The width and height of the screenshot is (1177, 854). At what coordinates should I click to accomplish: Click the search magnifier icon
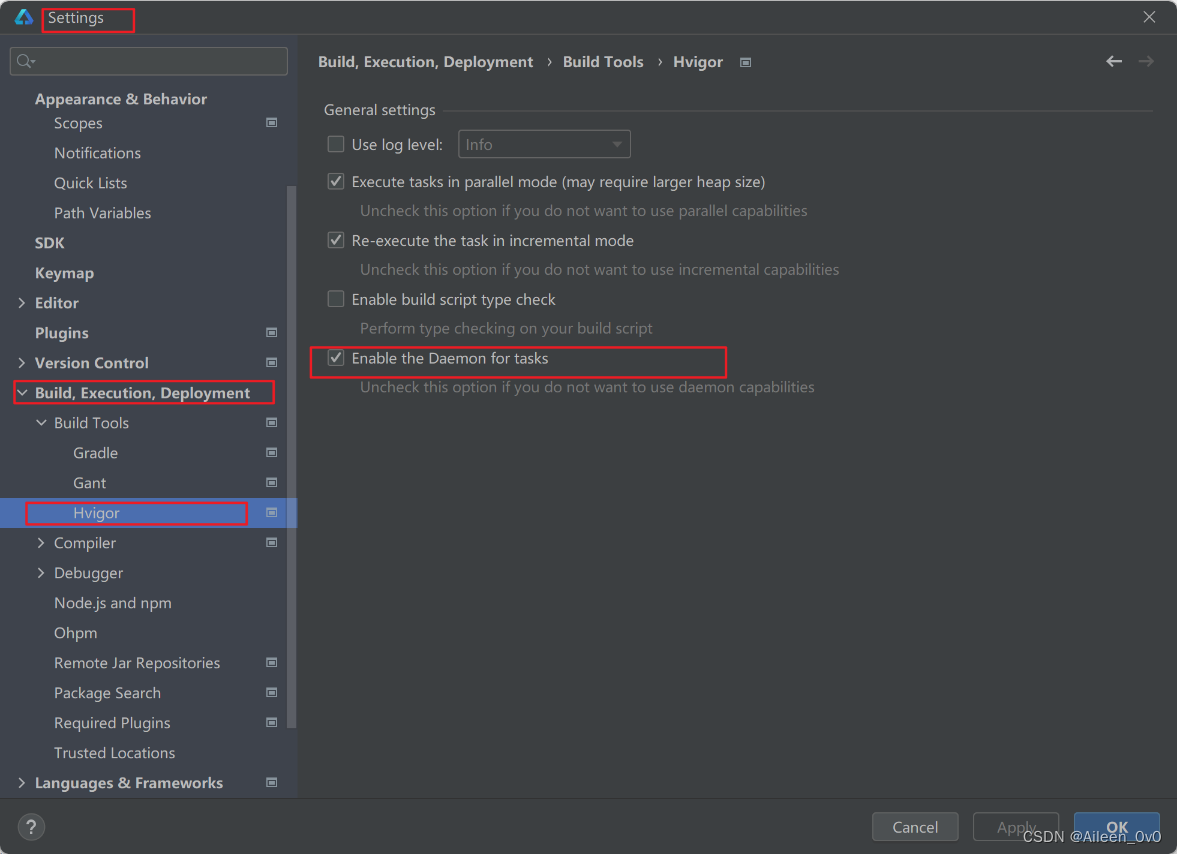pyautogui.click(x=25, y=61)
